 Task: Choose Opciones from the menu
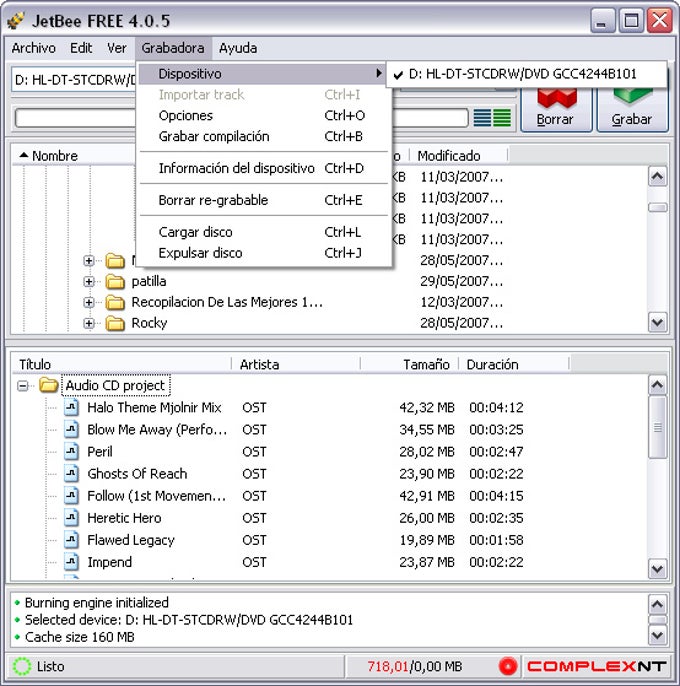(263, 116)
